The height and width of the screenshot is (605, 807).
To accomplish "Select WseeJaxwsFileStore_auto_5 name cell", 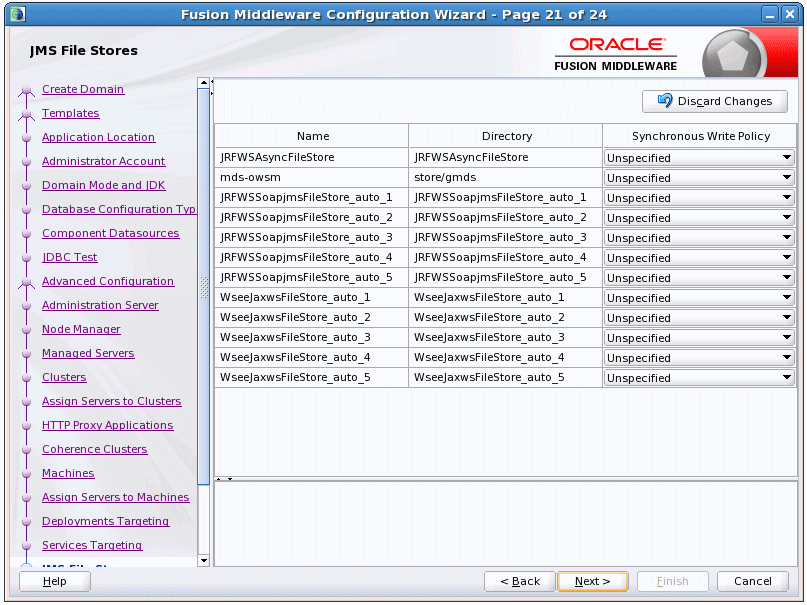I will tap(312, 378).
